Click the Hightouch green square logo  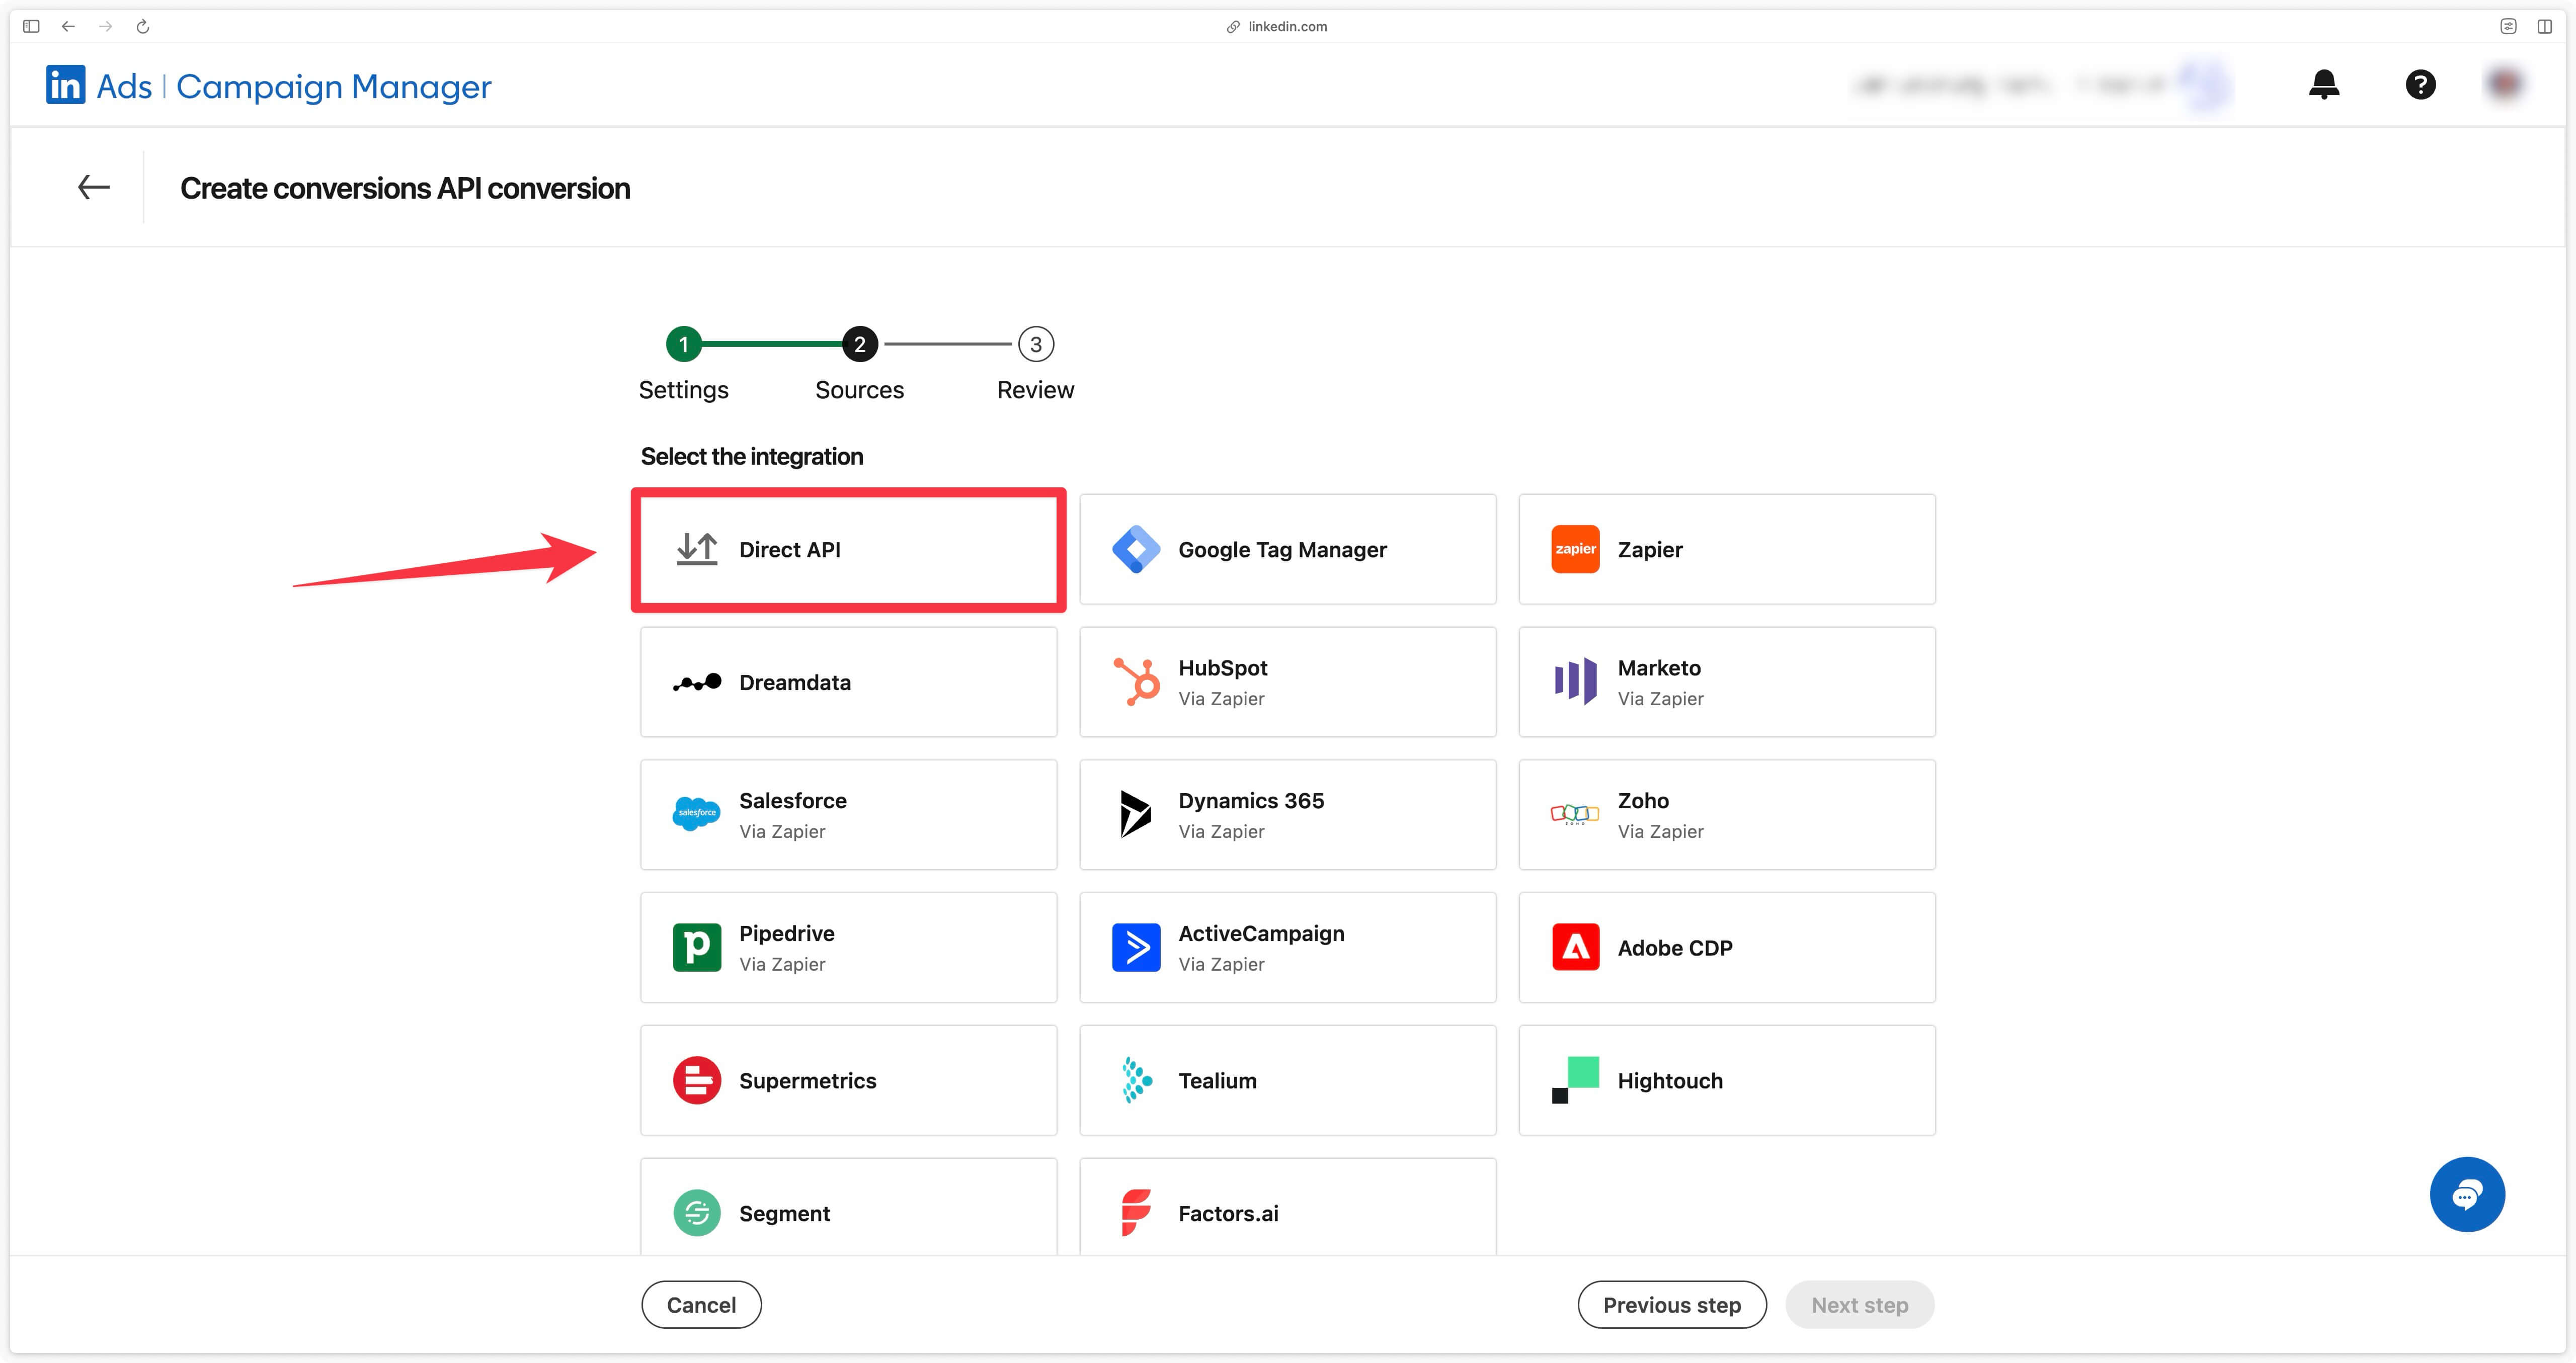click(1575, 1080)
